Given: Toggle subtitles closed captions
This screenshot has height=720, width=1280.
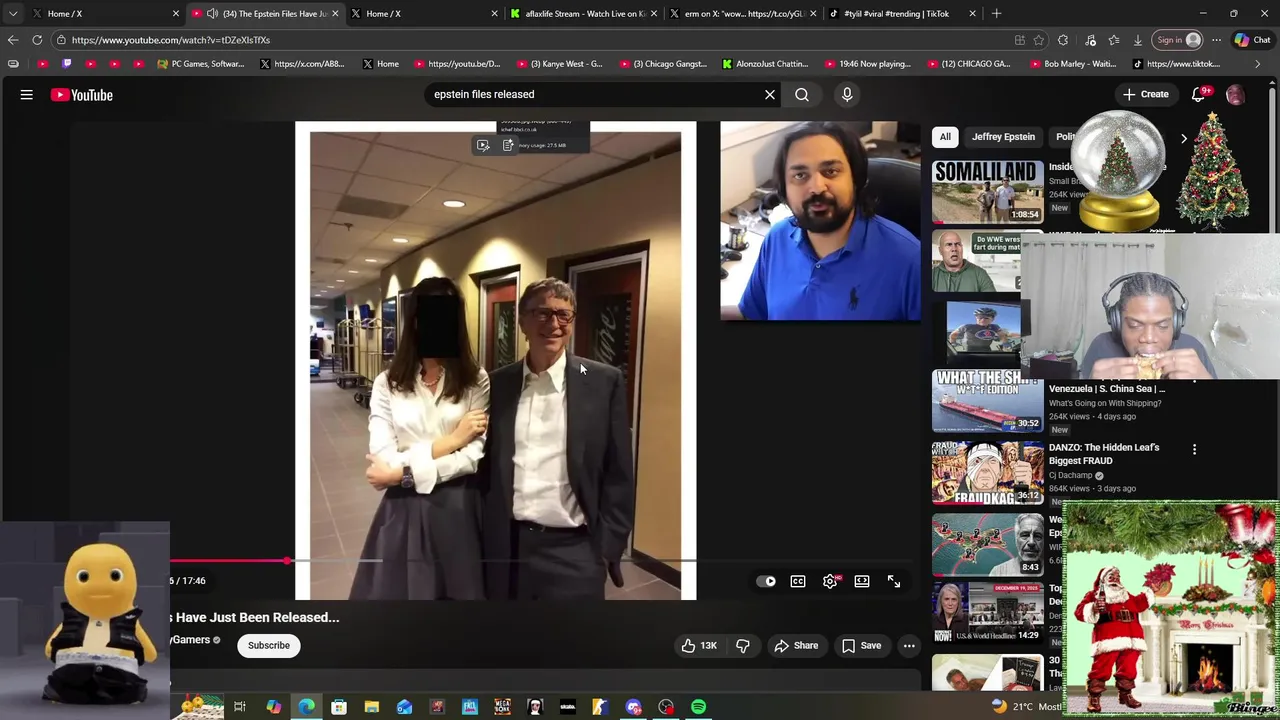Looking at the screenshot, I should [798, 581].
